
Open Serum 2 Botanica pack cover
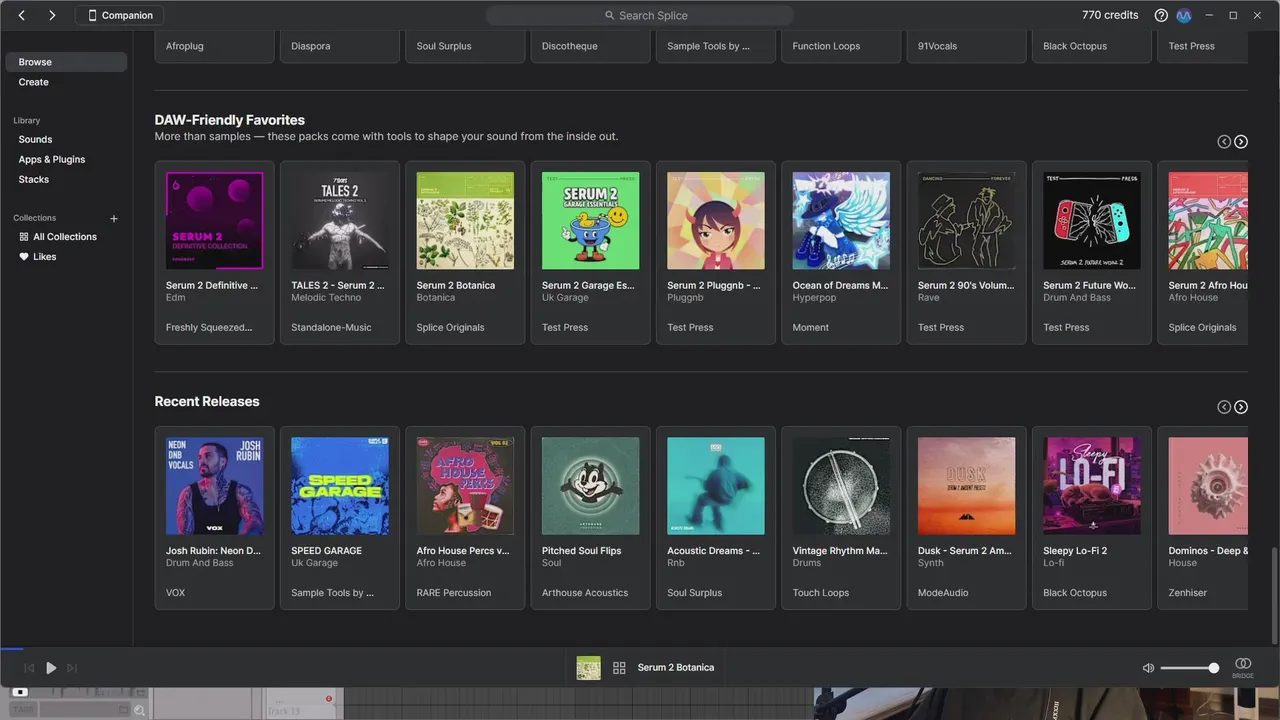(465, 221)
